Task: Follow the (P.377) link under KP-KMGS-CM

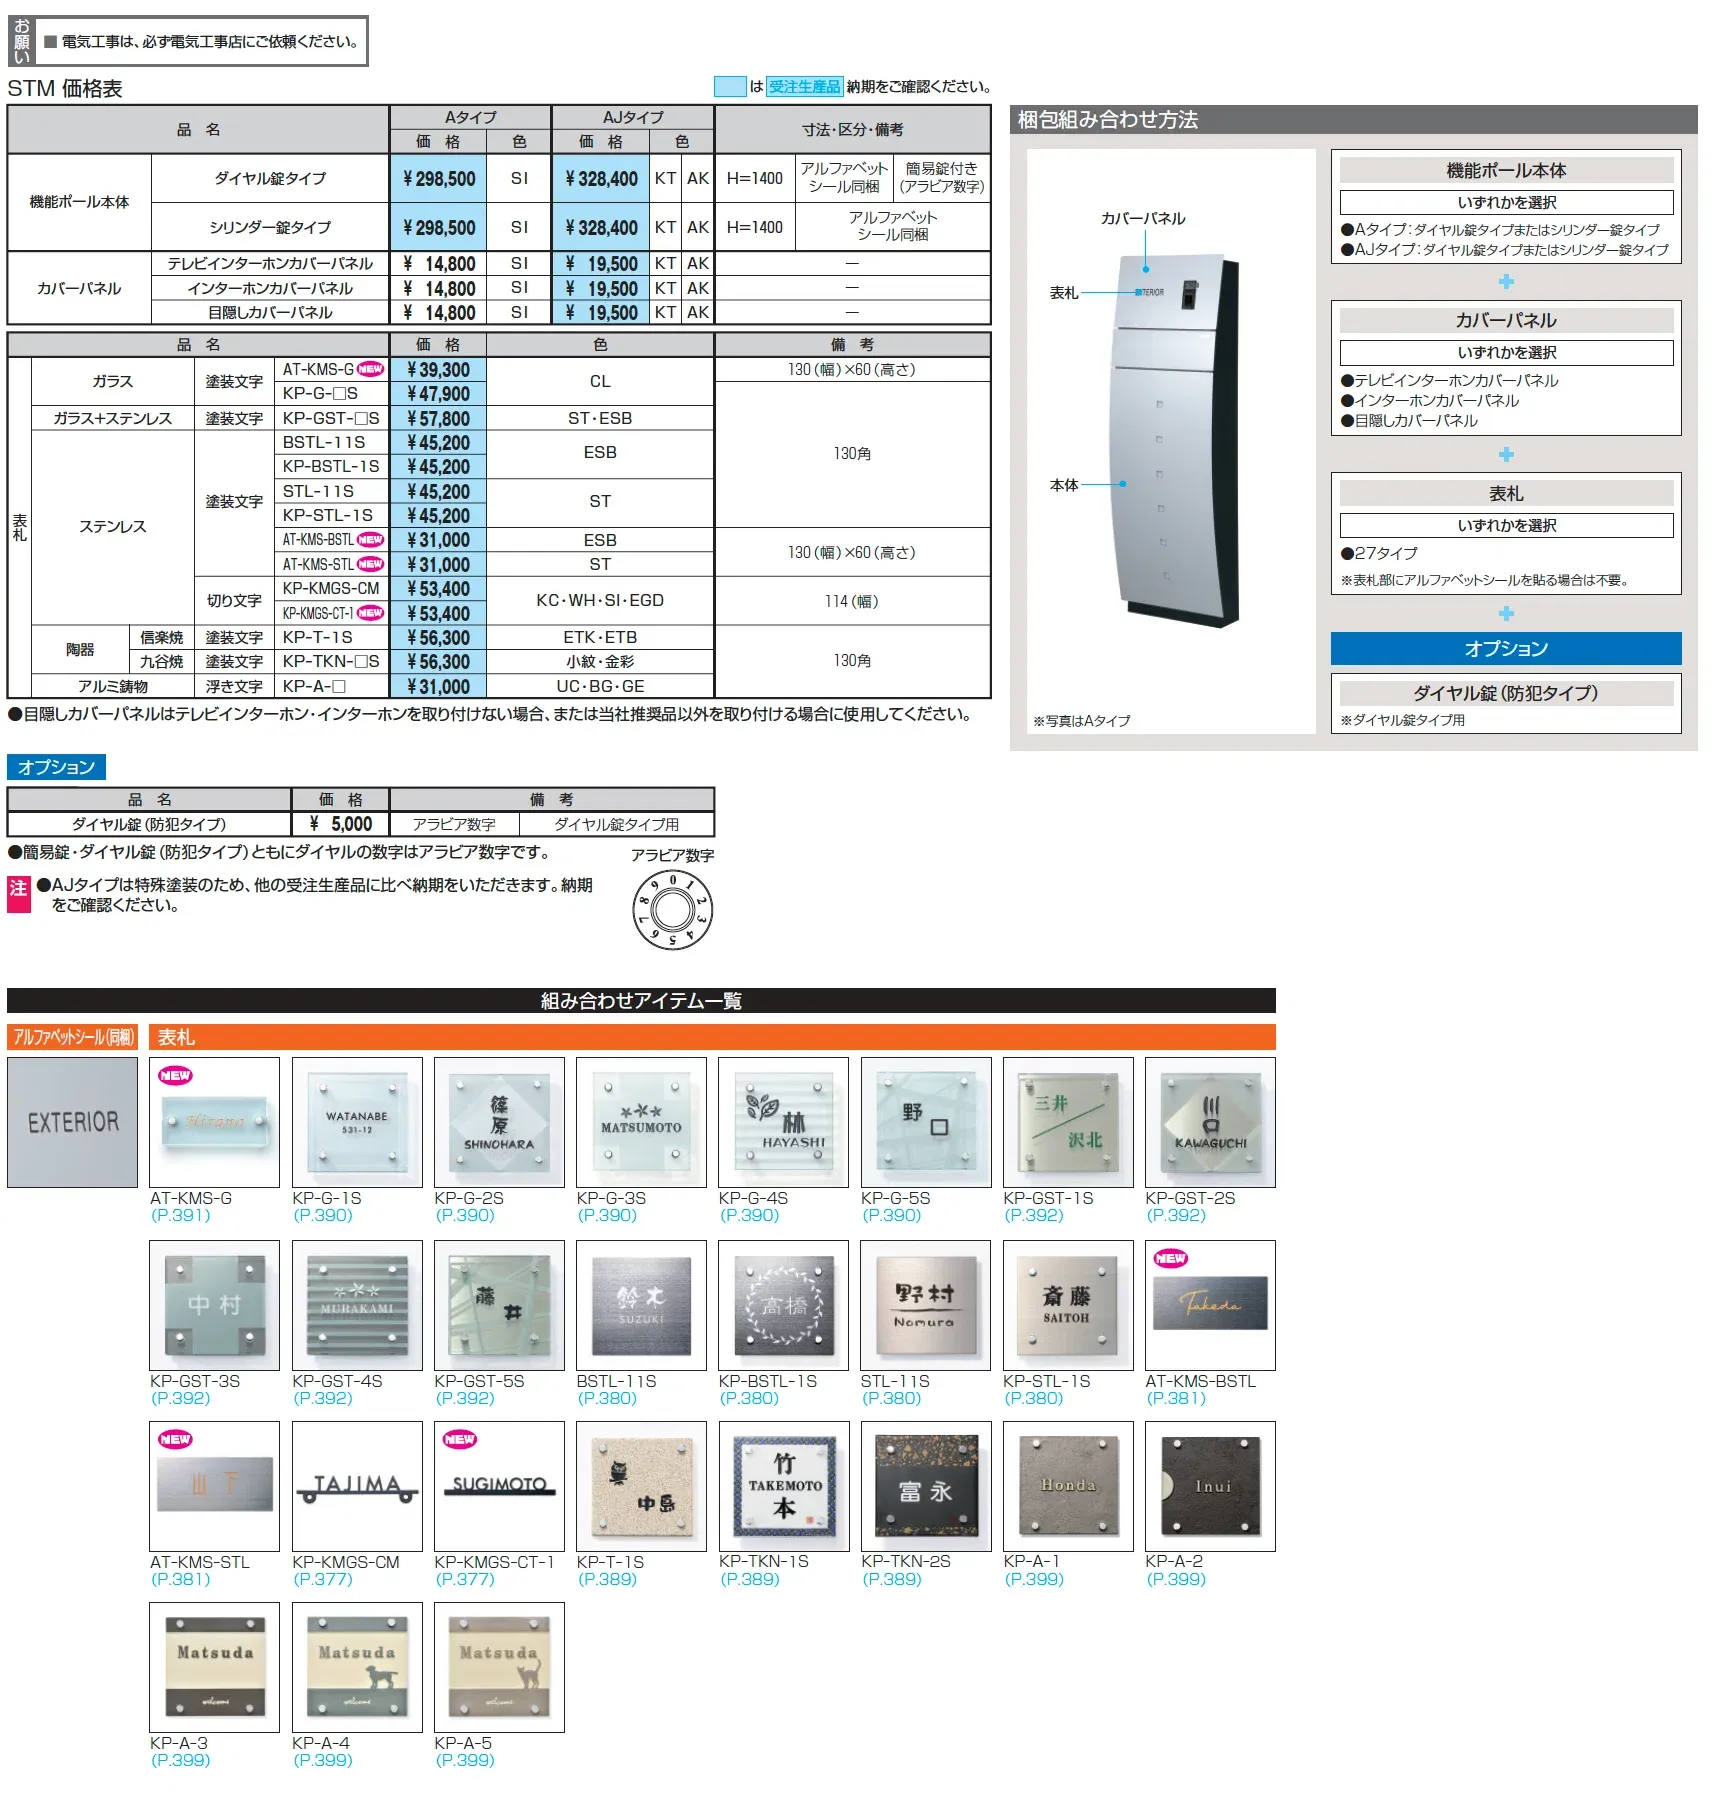Action: click(x=323, y=1579)
